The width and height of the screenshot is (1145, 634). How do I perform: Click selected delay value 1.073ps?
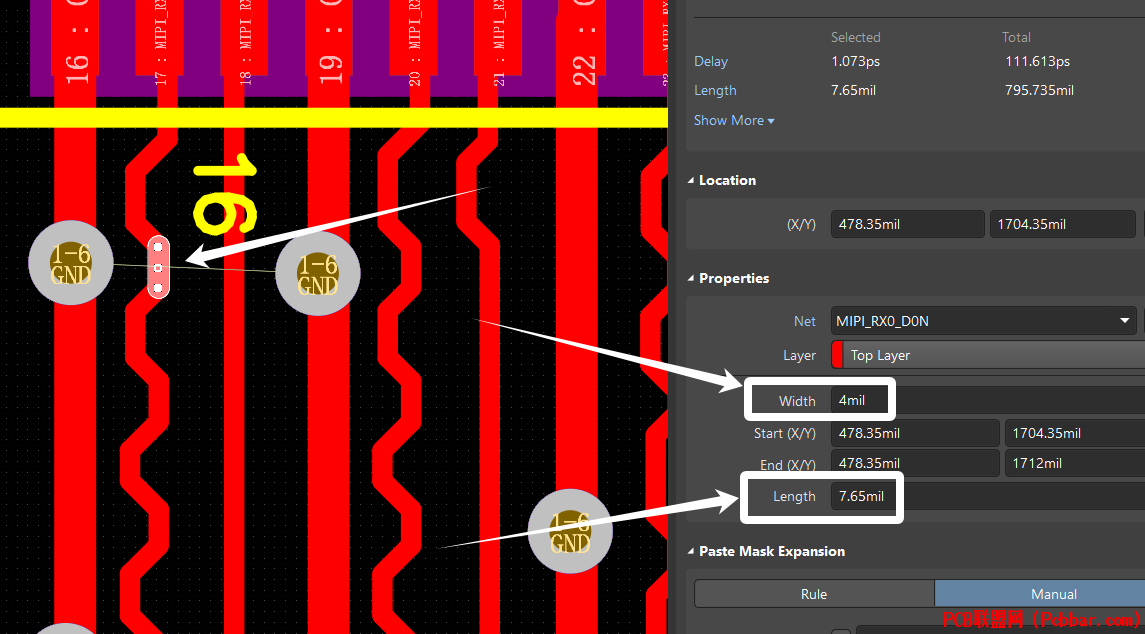(855, 61)
